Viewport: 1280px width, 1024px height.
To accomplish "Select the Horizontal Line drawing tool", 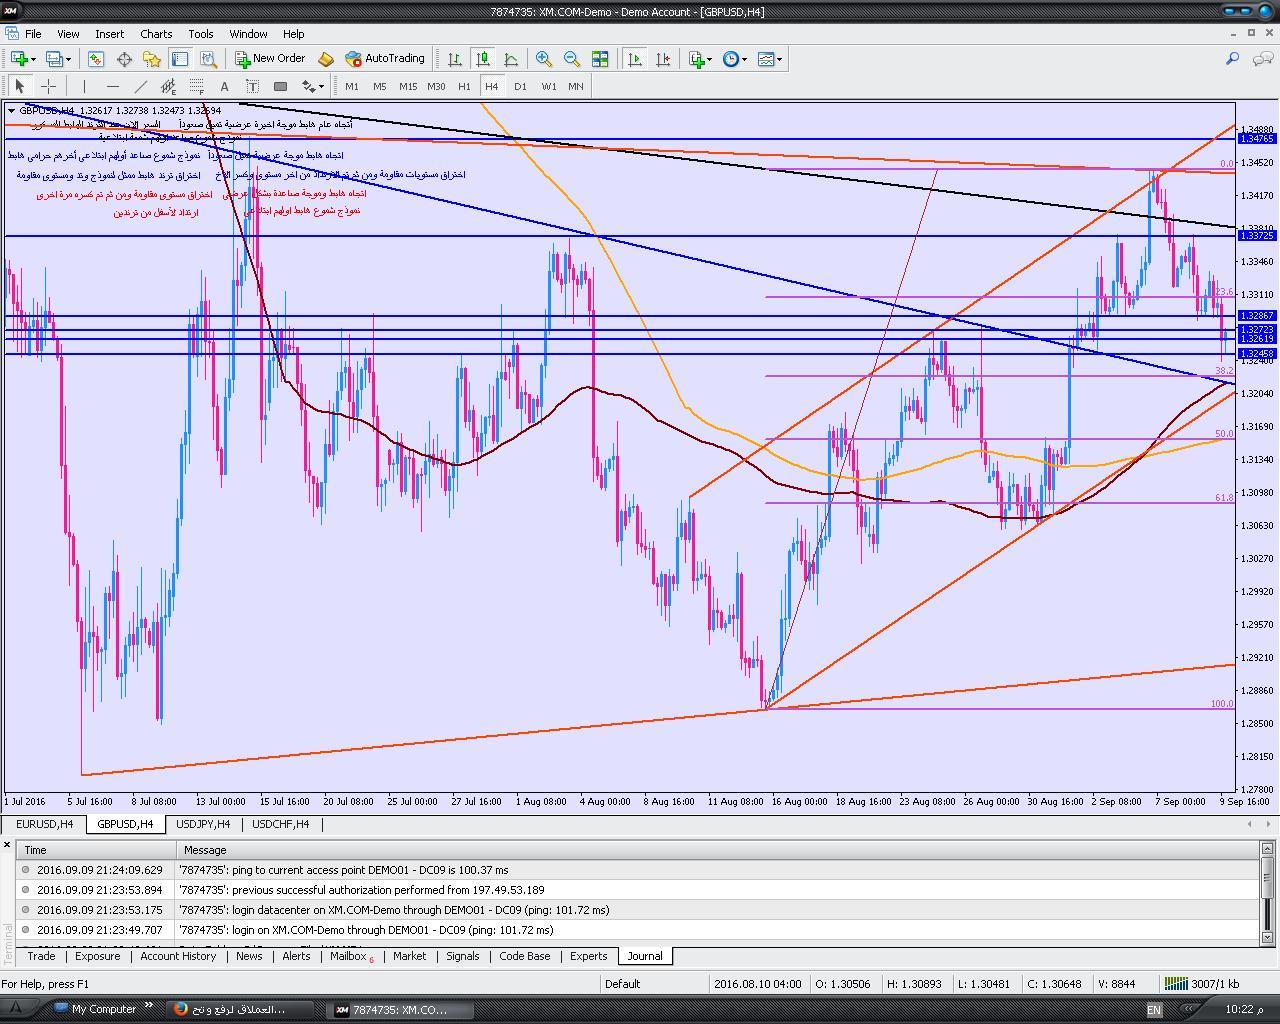I will coord(112,86).
